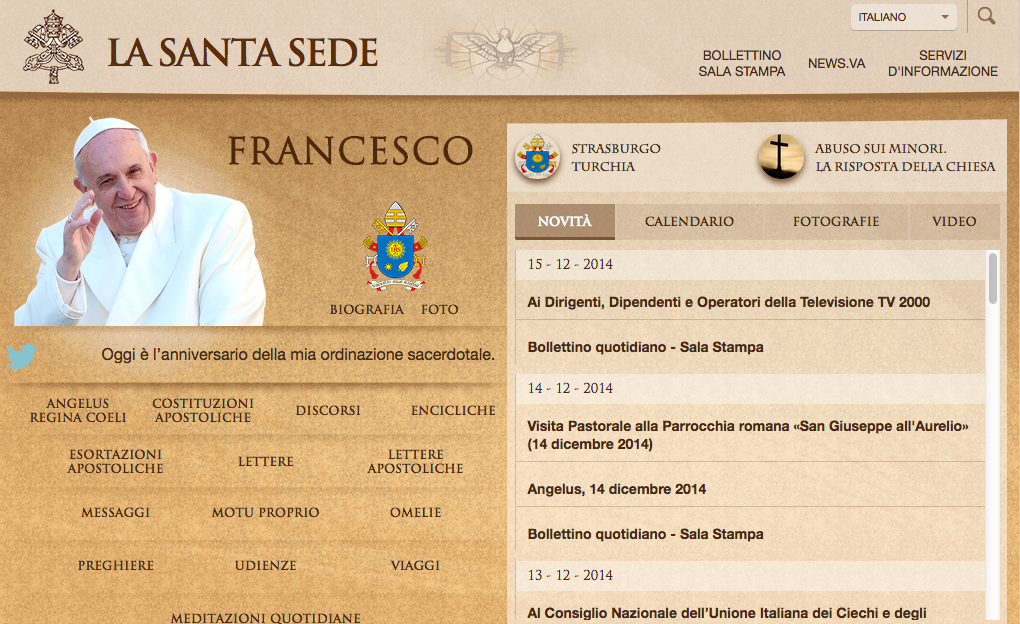Open the Televisione TV 2000 news item
The image size is (1020, 624).
pos(729,302)
